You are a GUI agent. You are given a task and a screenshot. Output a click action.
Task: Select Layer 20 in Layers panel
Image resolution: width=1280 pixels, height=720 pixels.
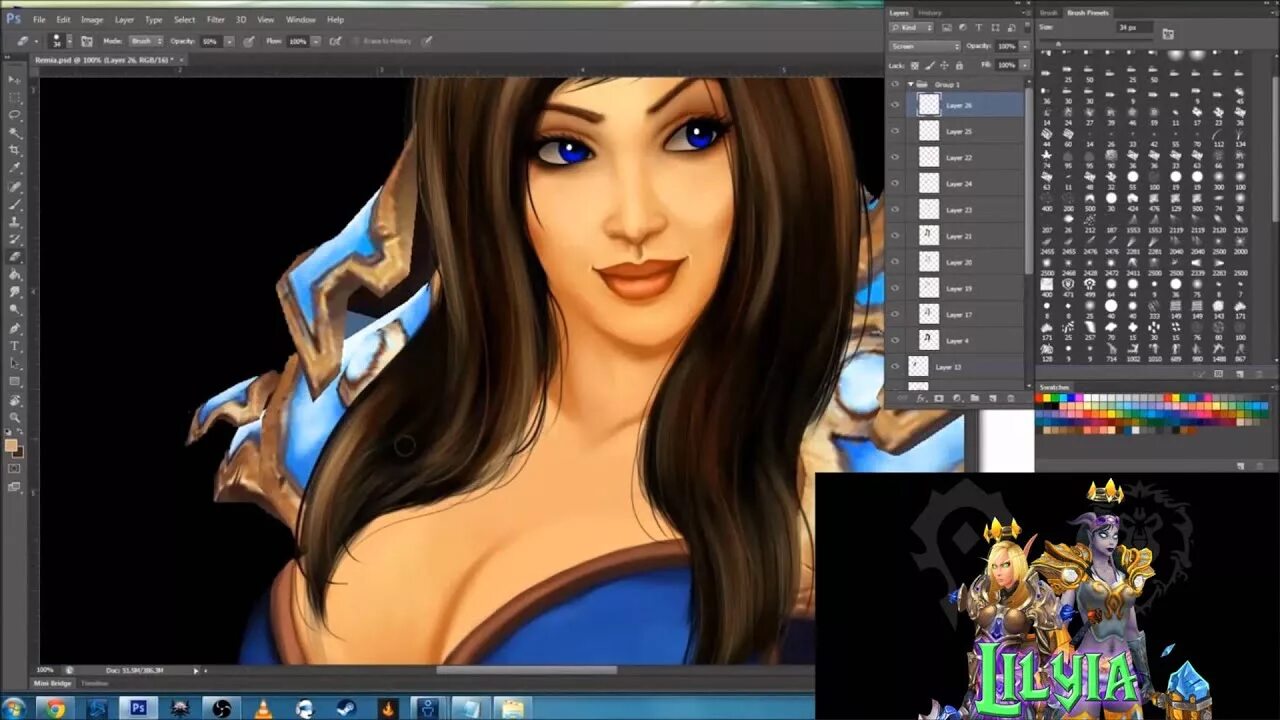(966, 262)
